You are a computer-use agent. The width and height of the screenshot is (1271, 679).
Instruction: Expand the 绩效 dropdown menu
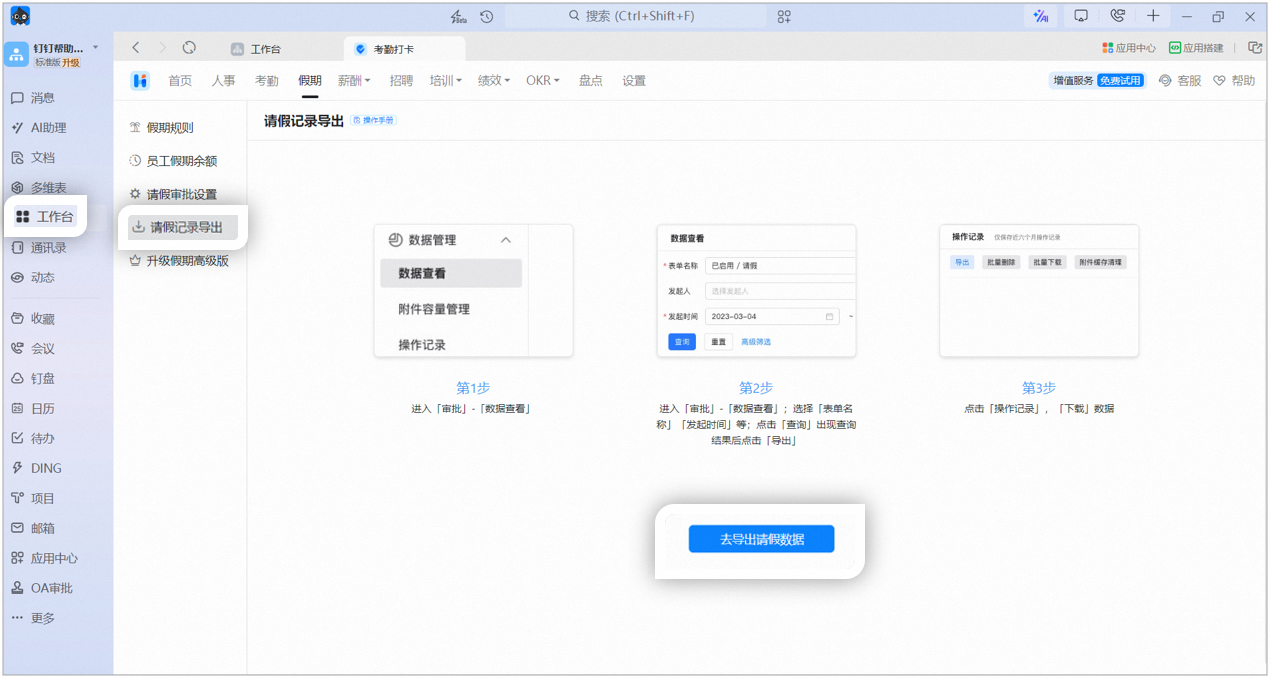pyautogui.click(x=494, y=81)
